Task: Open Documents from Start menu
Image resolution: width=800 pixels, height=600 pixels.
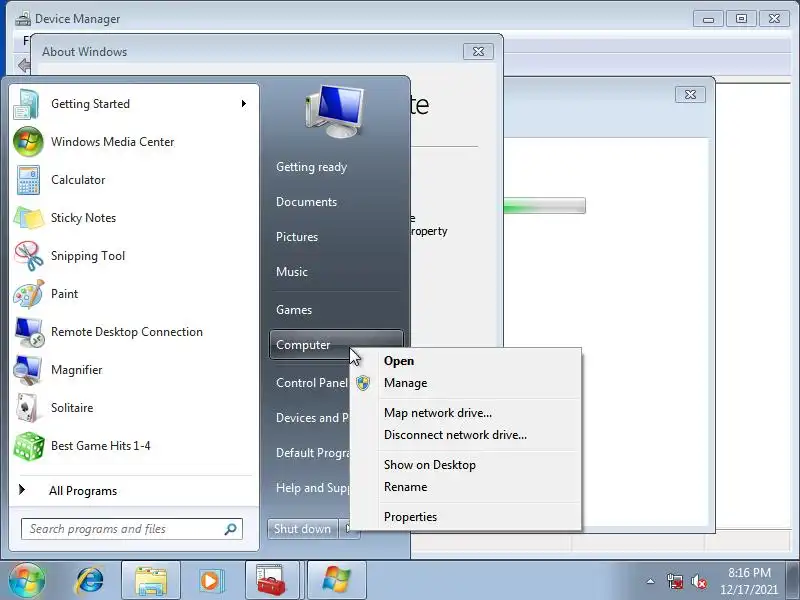Action: coord(306,202)
